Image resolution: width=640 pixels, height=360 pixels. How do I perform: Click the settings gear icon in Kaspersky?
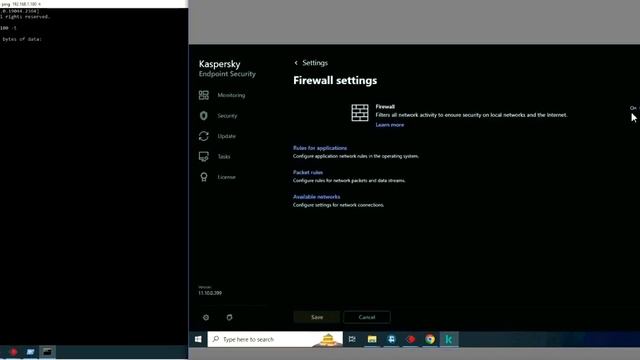pos(206,317)
